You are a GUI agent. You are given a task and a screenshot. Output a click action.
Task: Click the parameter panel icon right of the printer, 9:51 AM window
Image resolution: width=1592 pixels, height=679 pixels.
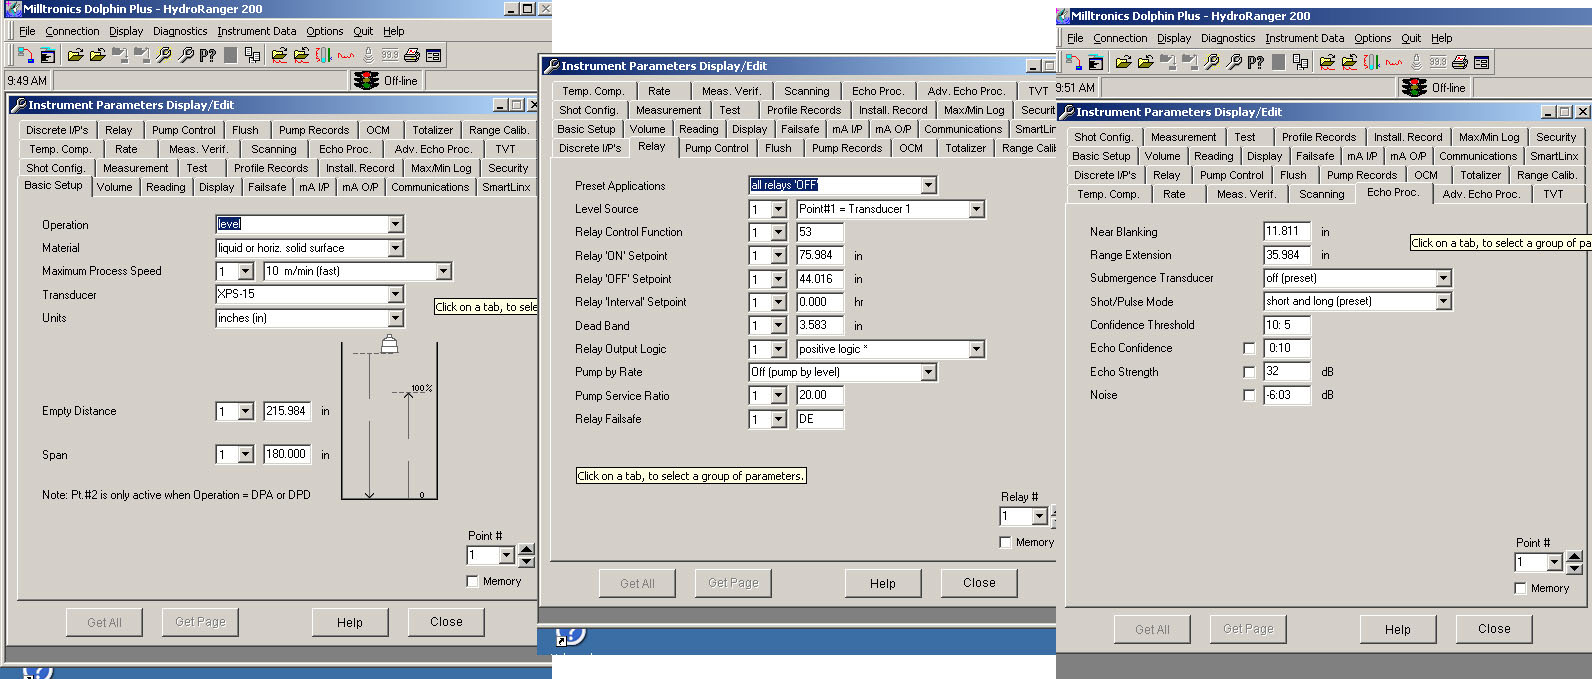[x=1481, y=62]
